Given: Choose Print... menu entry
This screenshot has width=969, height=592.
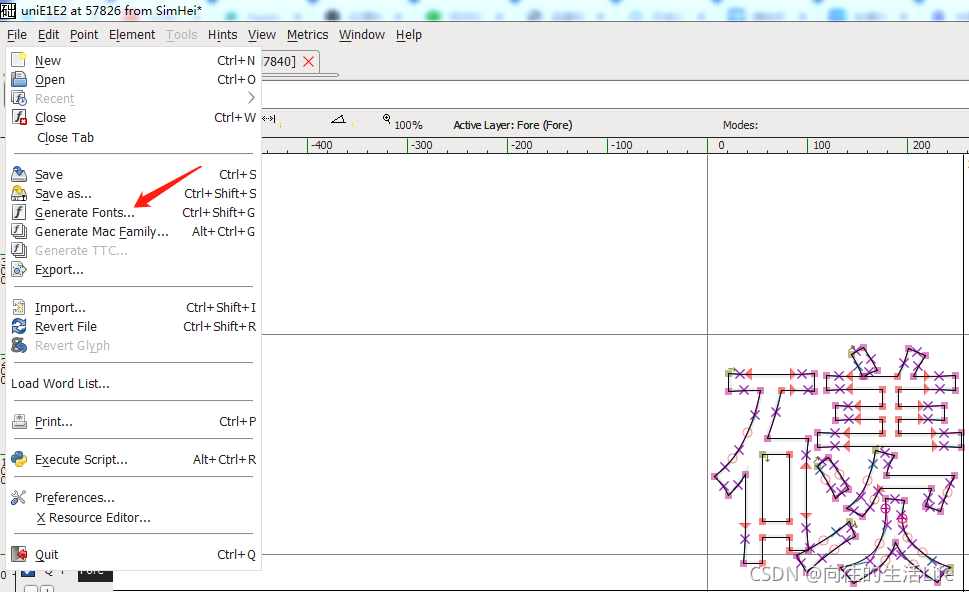Looking at the screenshot, I should (133, 421).
